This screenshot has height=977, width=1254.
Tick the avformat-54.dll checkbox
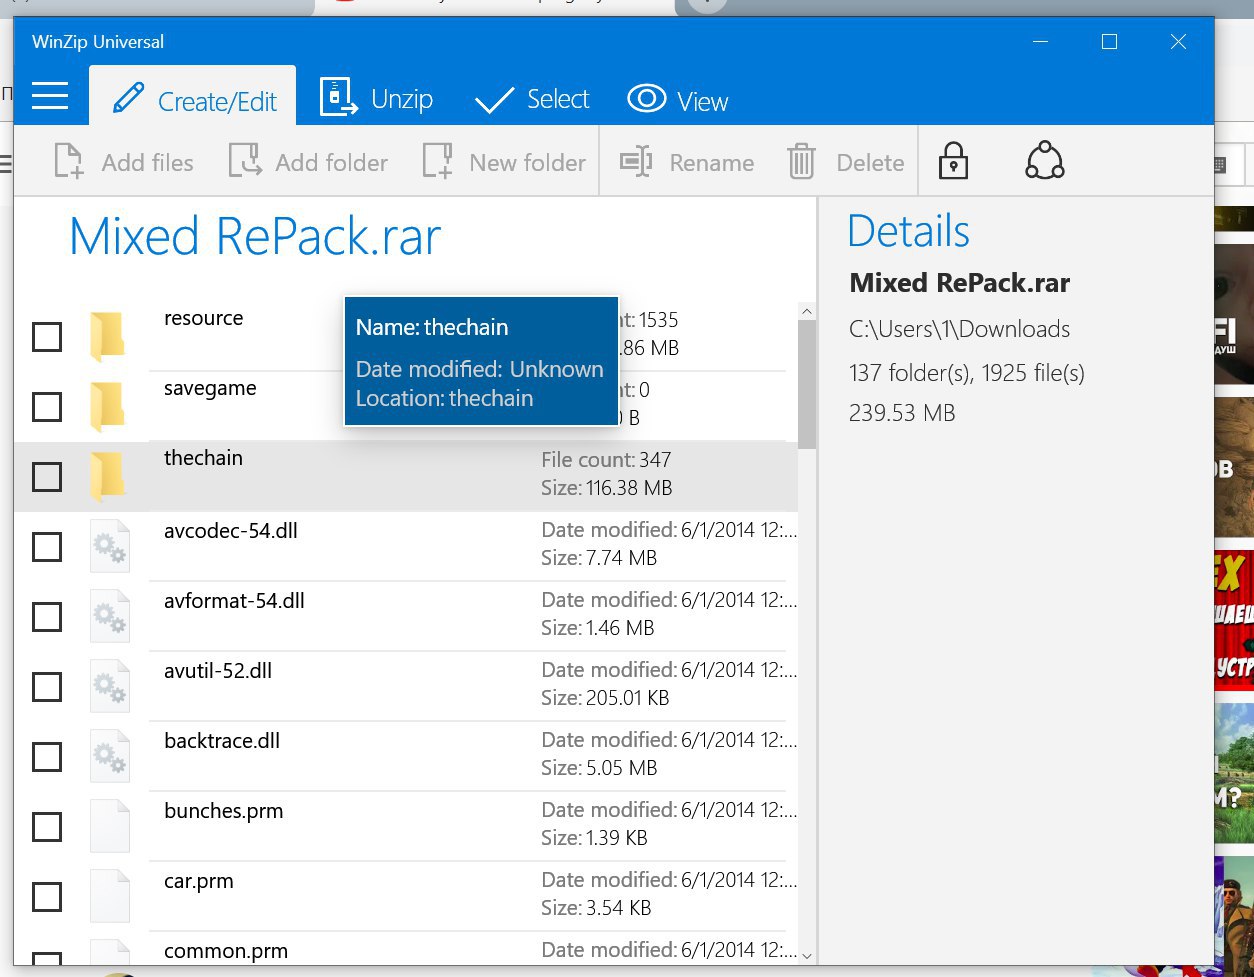pos(47,617)
